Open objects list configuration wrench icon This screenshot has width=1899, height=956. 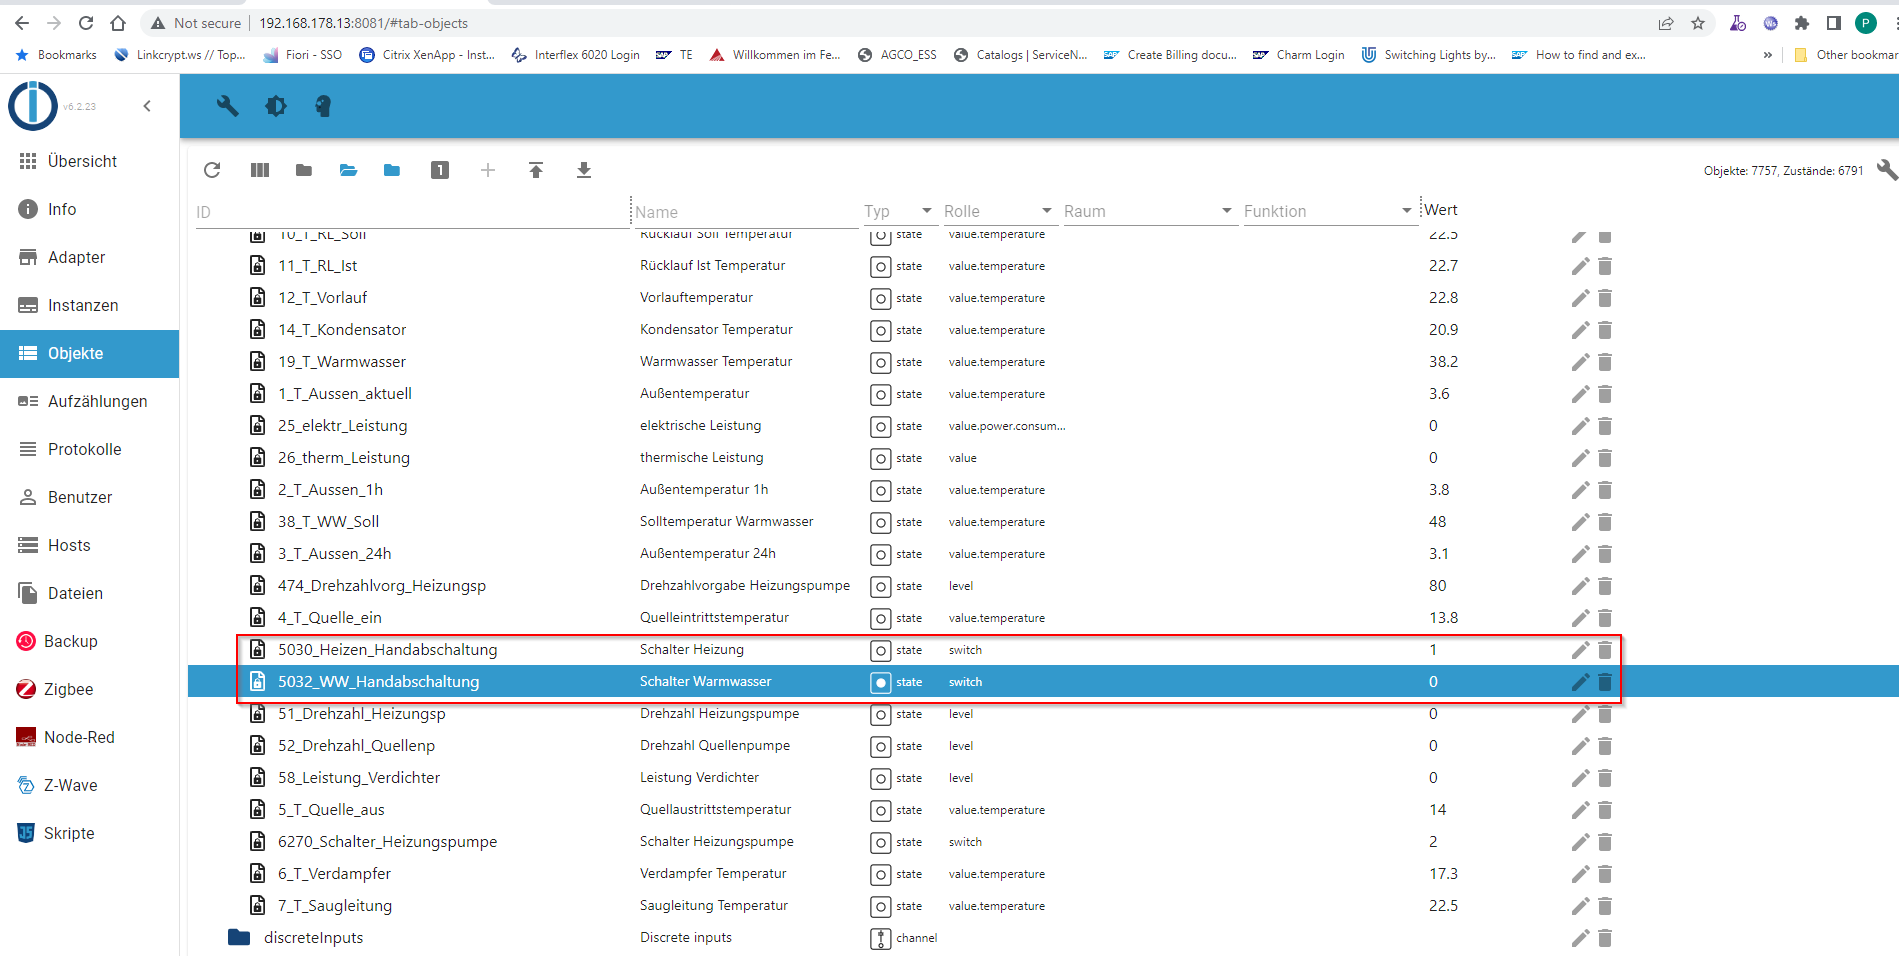(x=1886, y=169)
